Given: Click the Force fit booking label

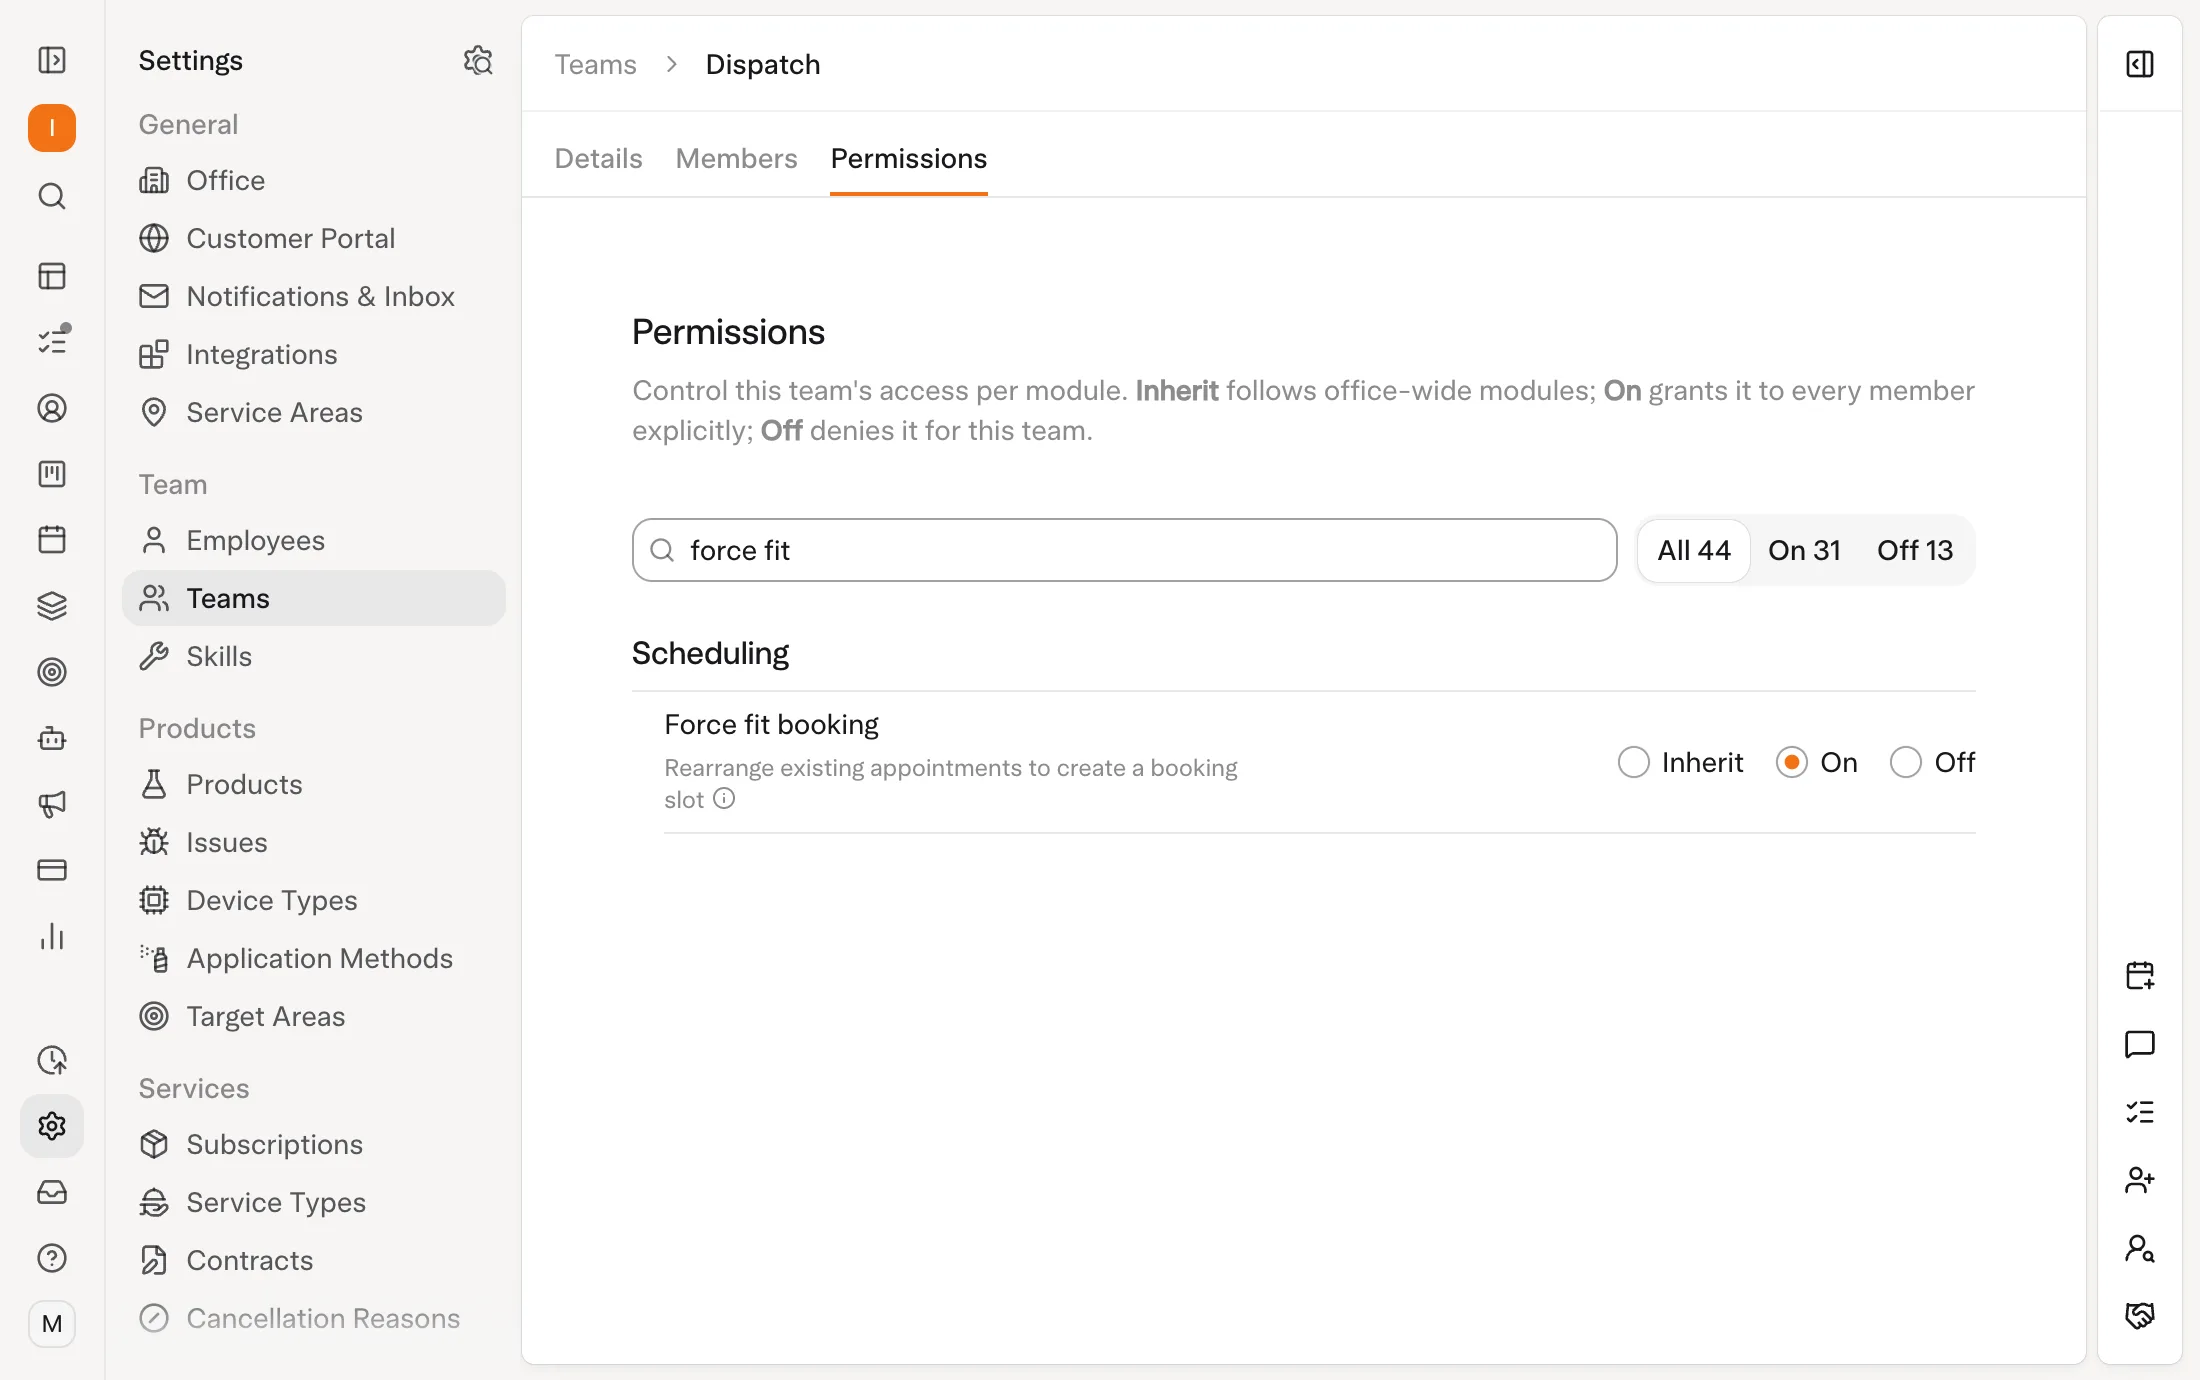Looking at the screenshot, I should (x=771, y=724).
